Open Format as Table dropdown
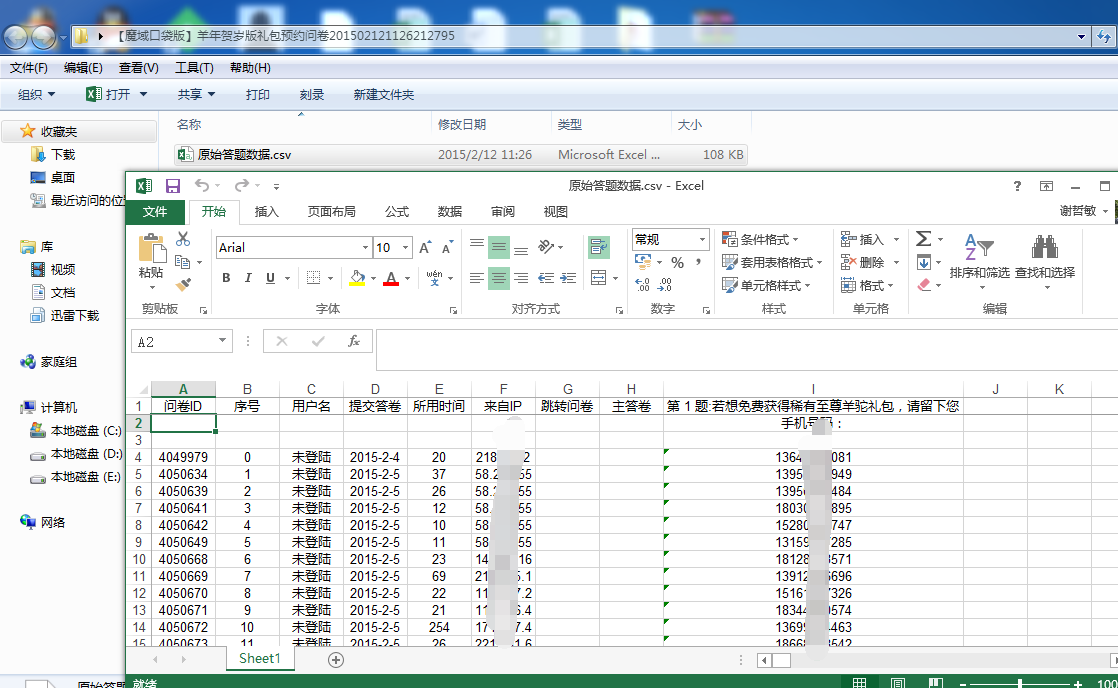This screenshot has width=1118, height=688. point(772,262)
